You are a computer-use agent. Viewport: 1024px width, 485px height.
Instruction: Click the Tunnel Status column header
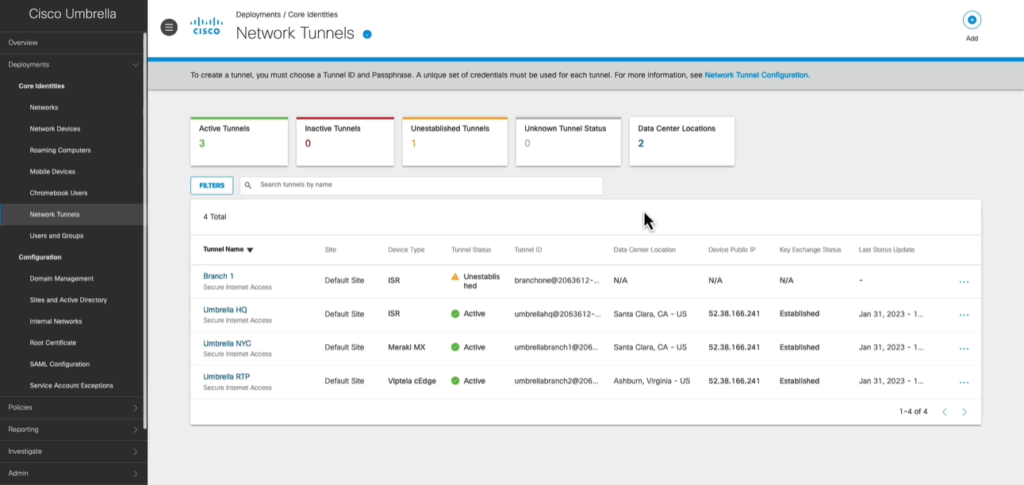471,250
